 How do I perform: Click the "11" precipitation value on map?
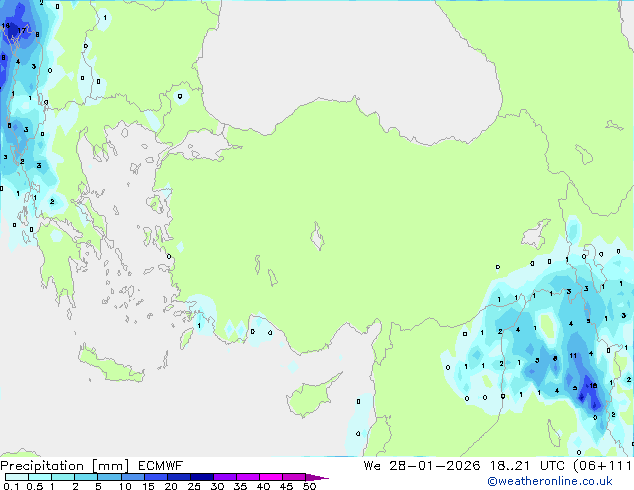tap(573, 356)
